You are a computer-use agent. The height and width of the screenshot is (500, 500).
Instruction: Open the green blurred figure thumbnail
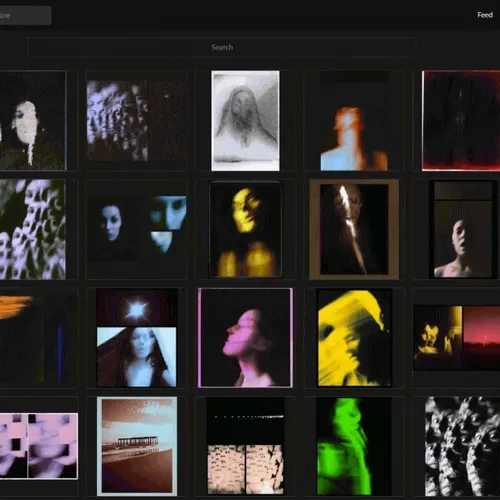coord(354,447)
